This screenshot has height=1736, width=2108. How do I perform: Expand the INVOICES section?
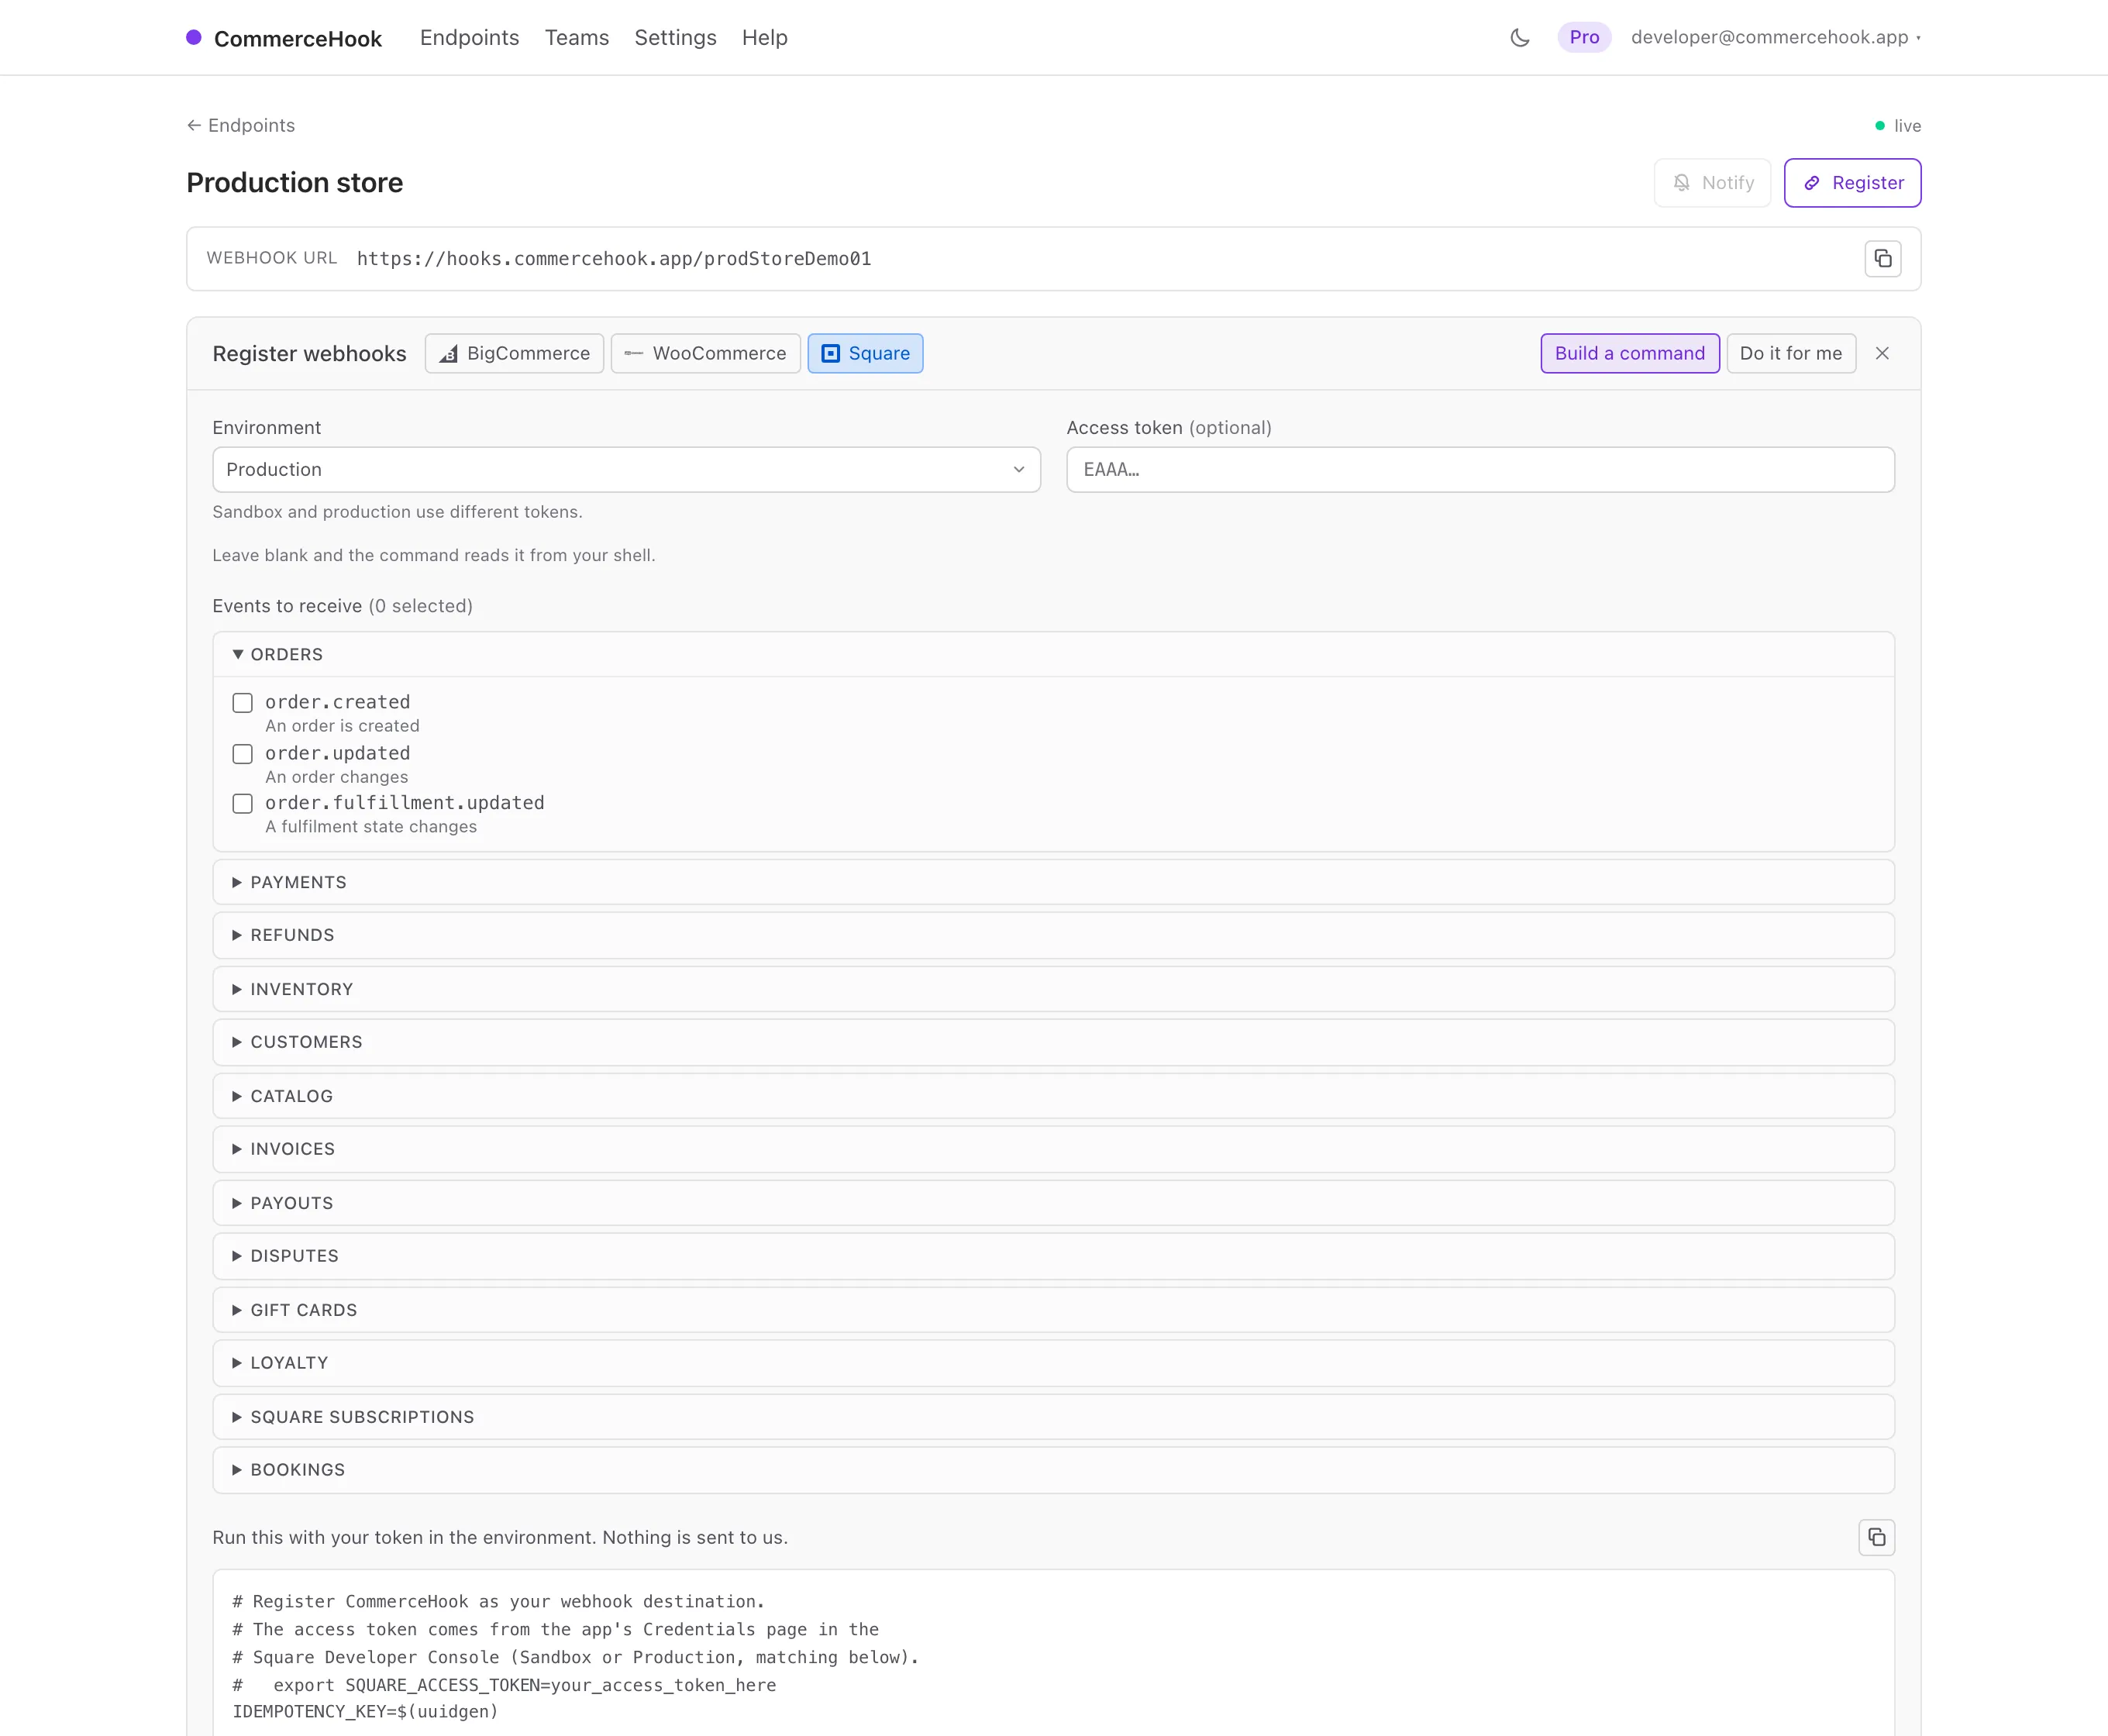pos(1053,1149)
